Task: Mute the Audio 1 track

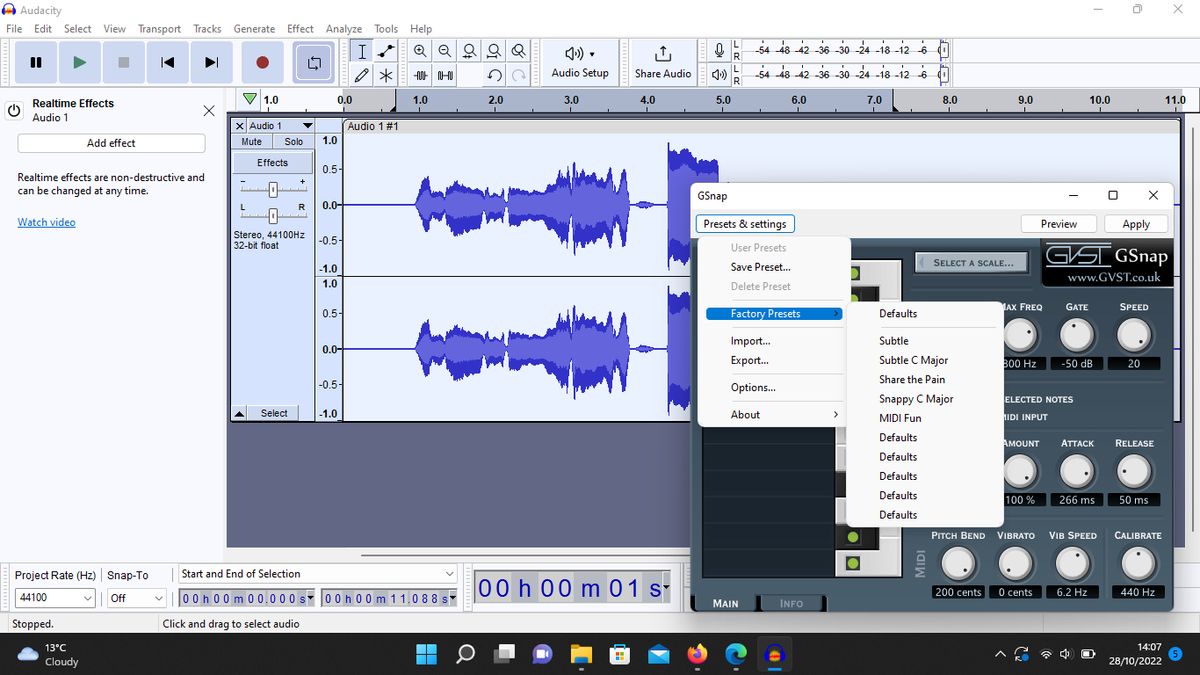Action: pyautogui.click(x=250, y=141)
